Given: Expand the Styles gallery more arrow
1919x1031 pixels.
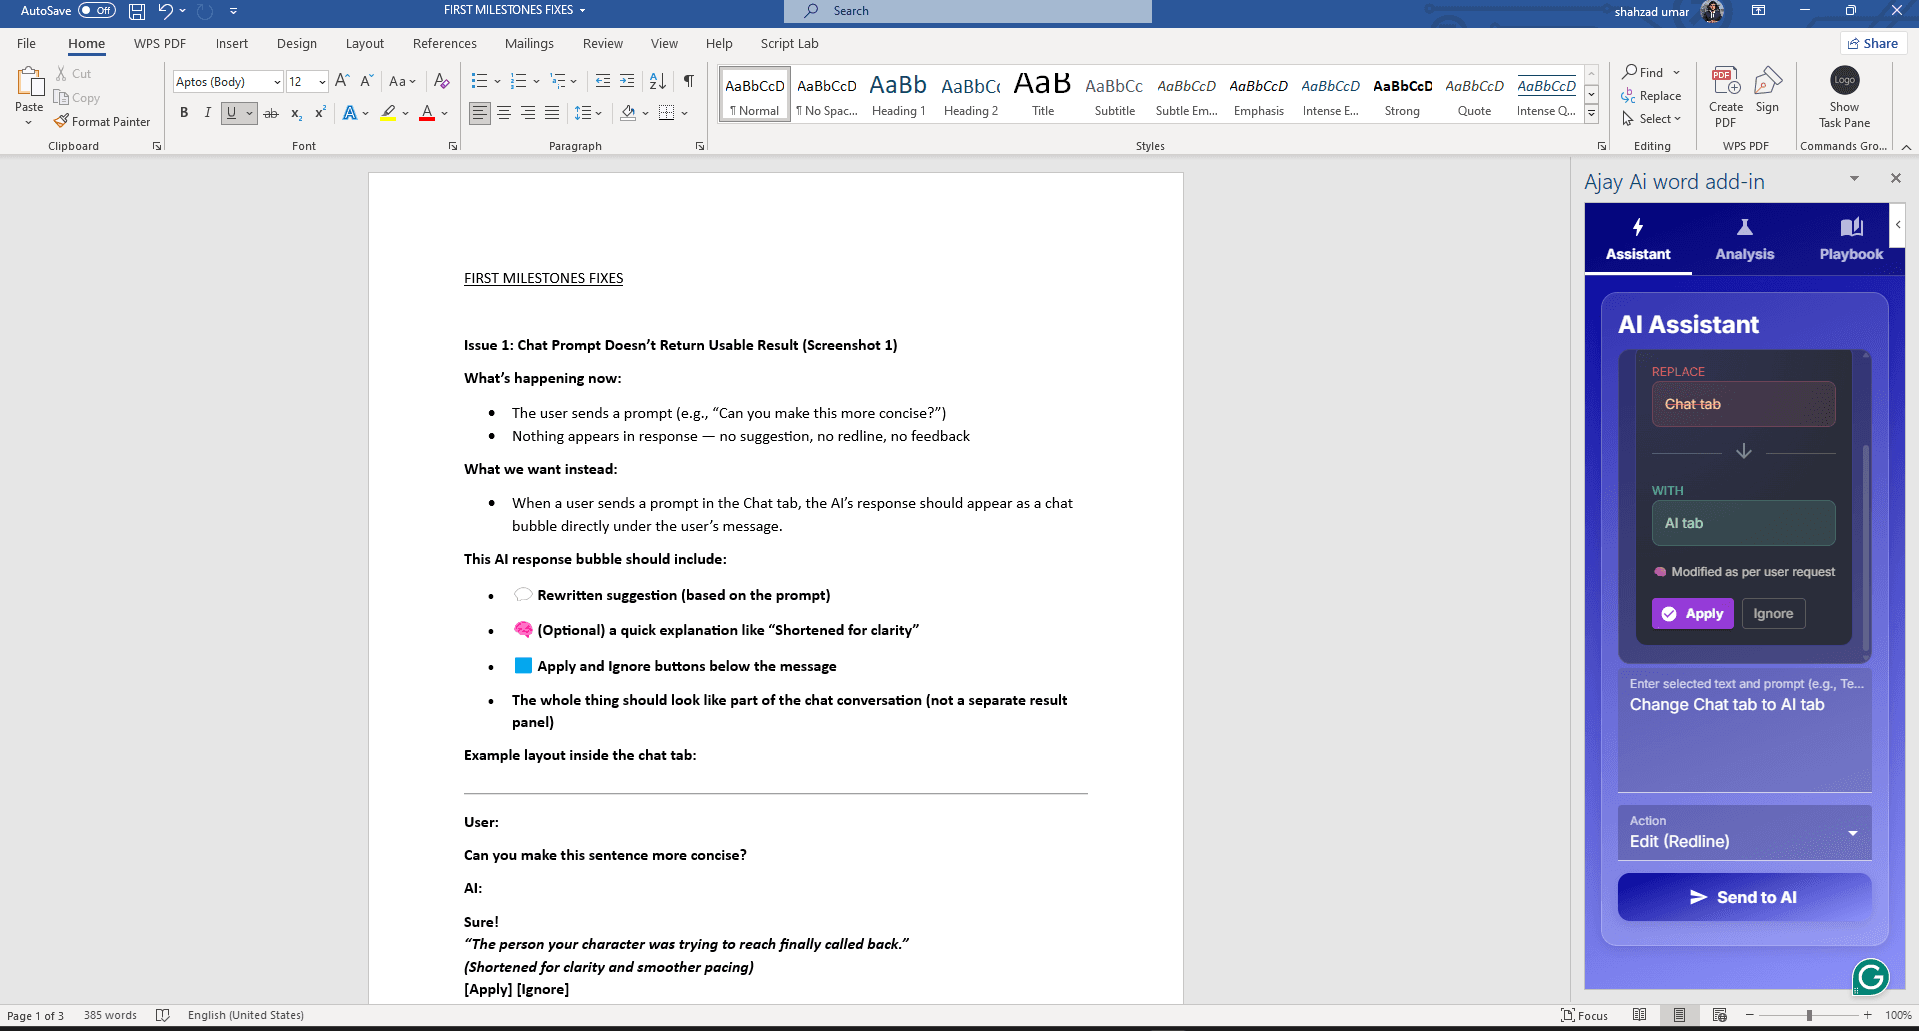Looking at the screenshot, I should coord(1591,114).
